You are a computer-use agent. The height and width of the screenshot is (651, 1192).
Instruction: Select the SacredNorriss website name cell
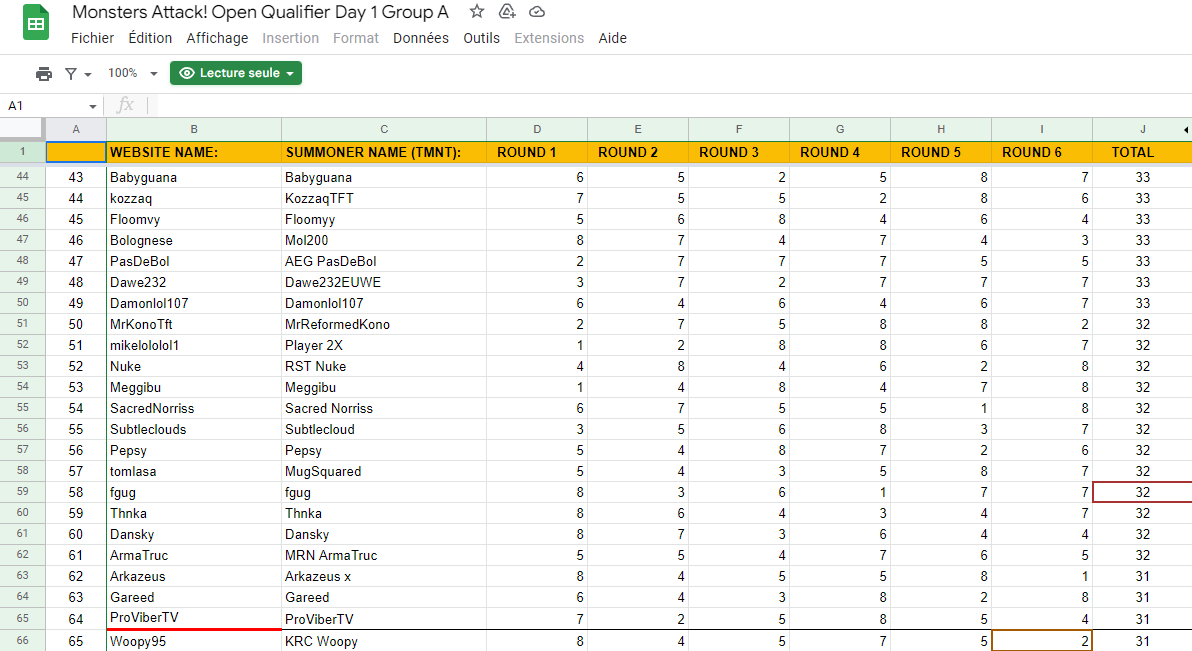pos(194,408)
